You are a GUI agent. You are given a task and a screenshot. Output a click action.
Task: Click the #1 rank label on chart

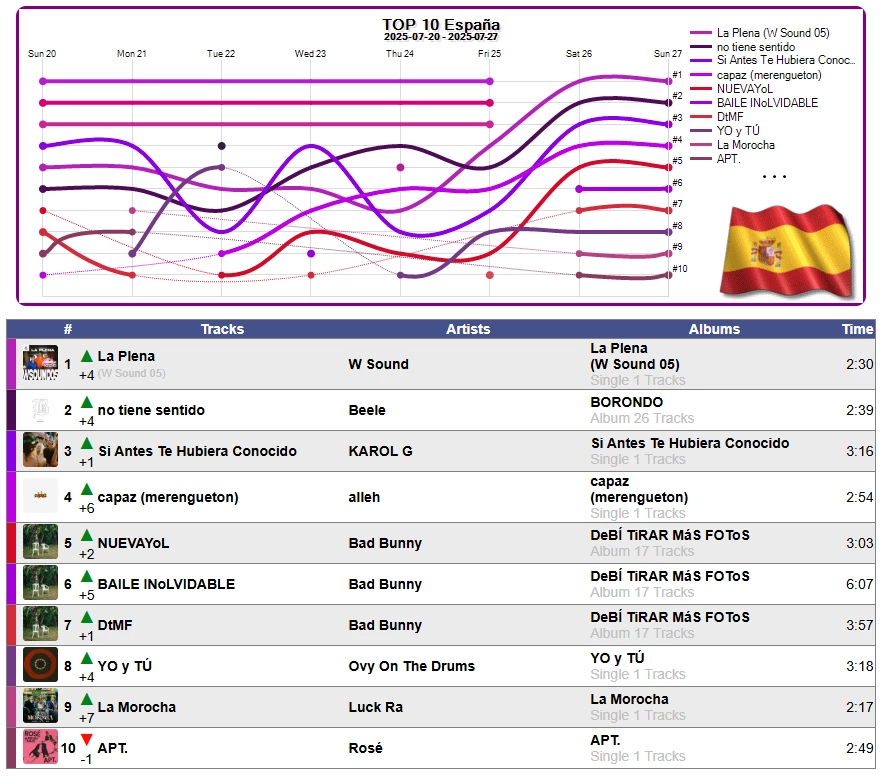[677, 75]
